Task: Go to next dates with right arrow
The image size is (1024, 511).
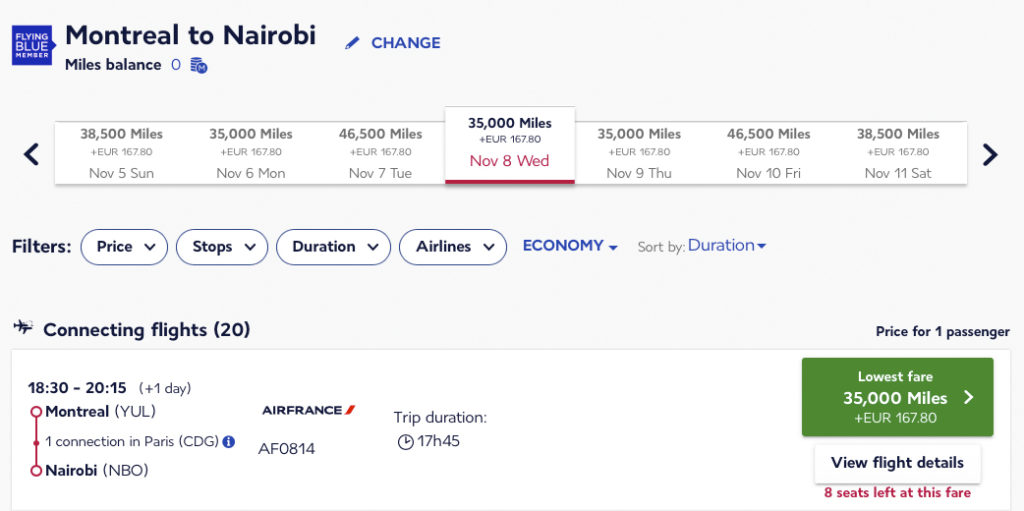Action: point(990,154)
